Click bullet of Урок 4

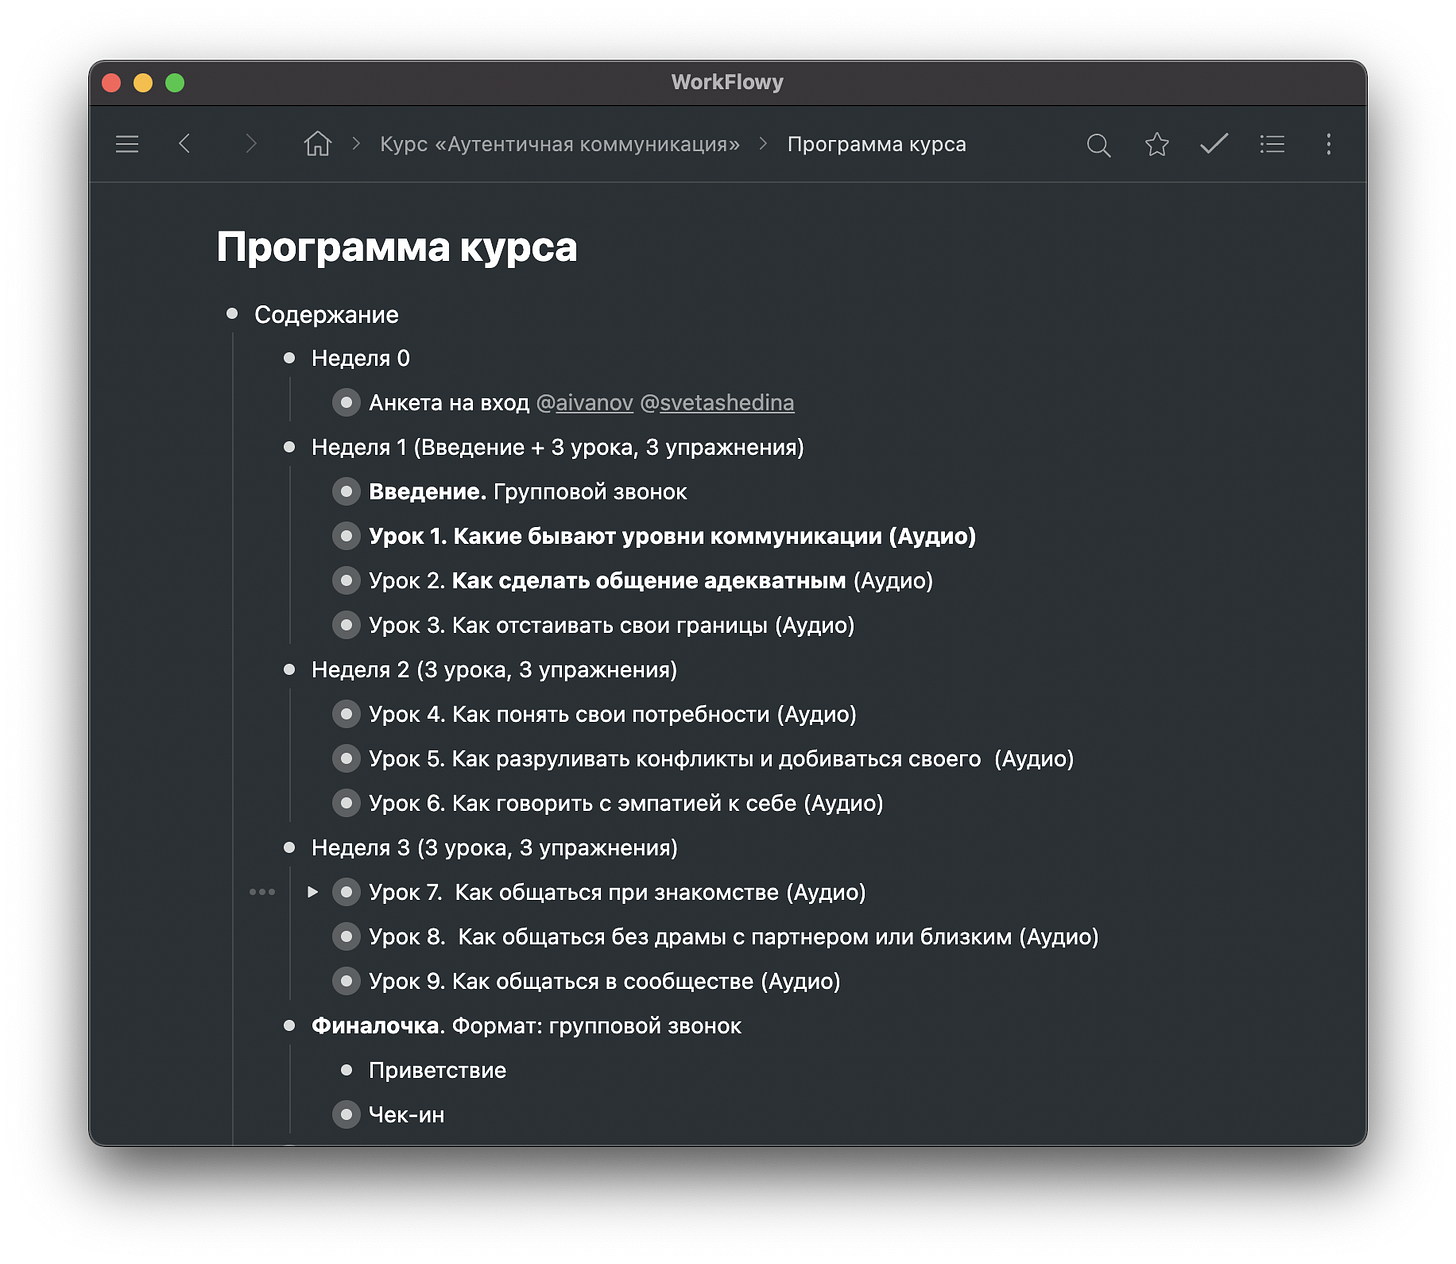346,714
